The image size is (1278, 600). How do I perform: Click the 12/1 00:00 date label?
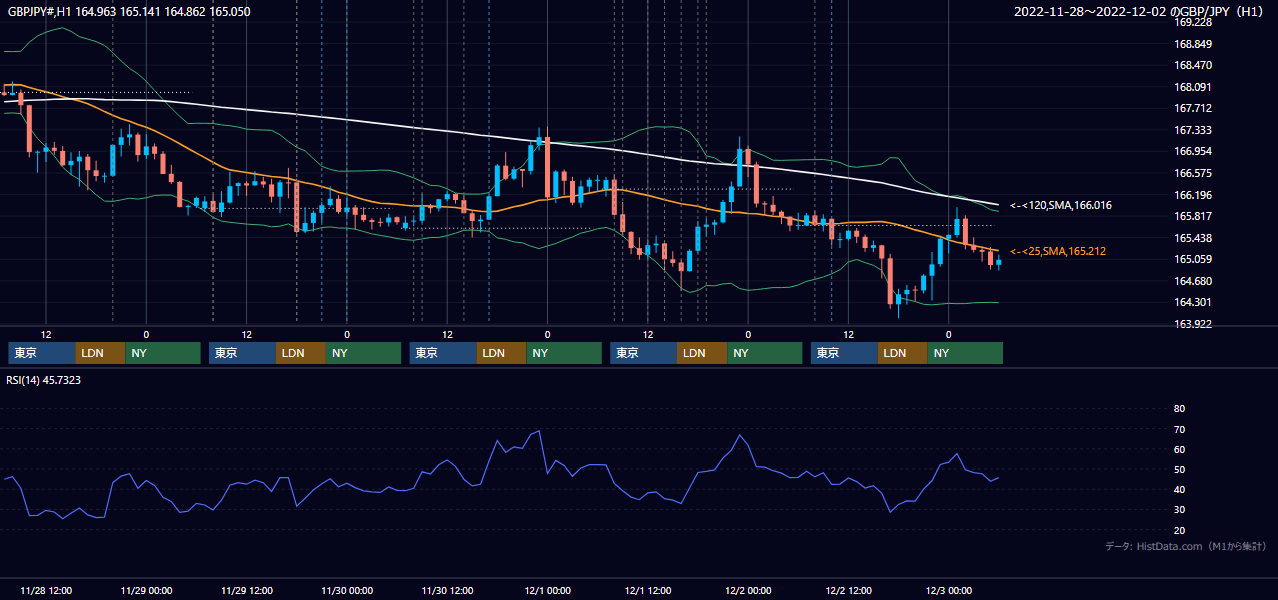click(x=547, y=590)
